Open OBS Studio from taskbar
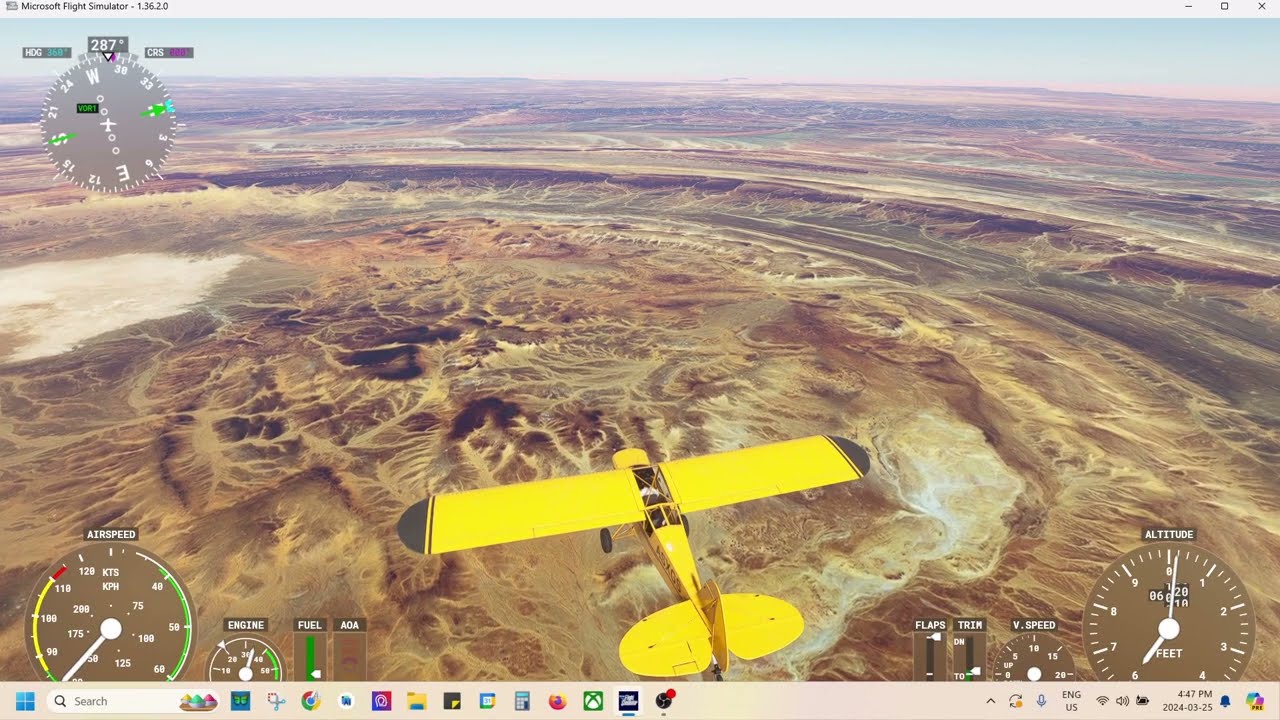Screen dimensions: 1280x720 [664, 701]
